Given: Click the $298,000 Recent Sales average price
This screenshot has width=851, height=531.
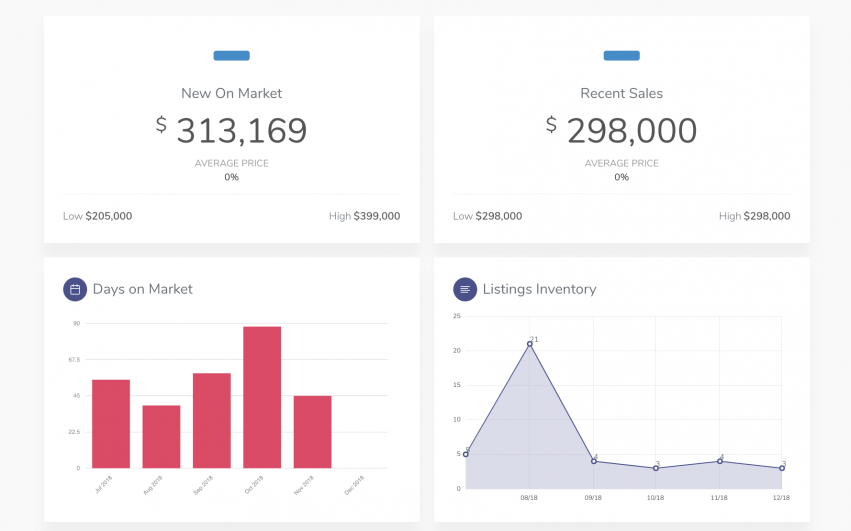Looking at the screenshot, I should click(622, 131).
